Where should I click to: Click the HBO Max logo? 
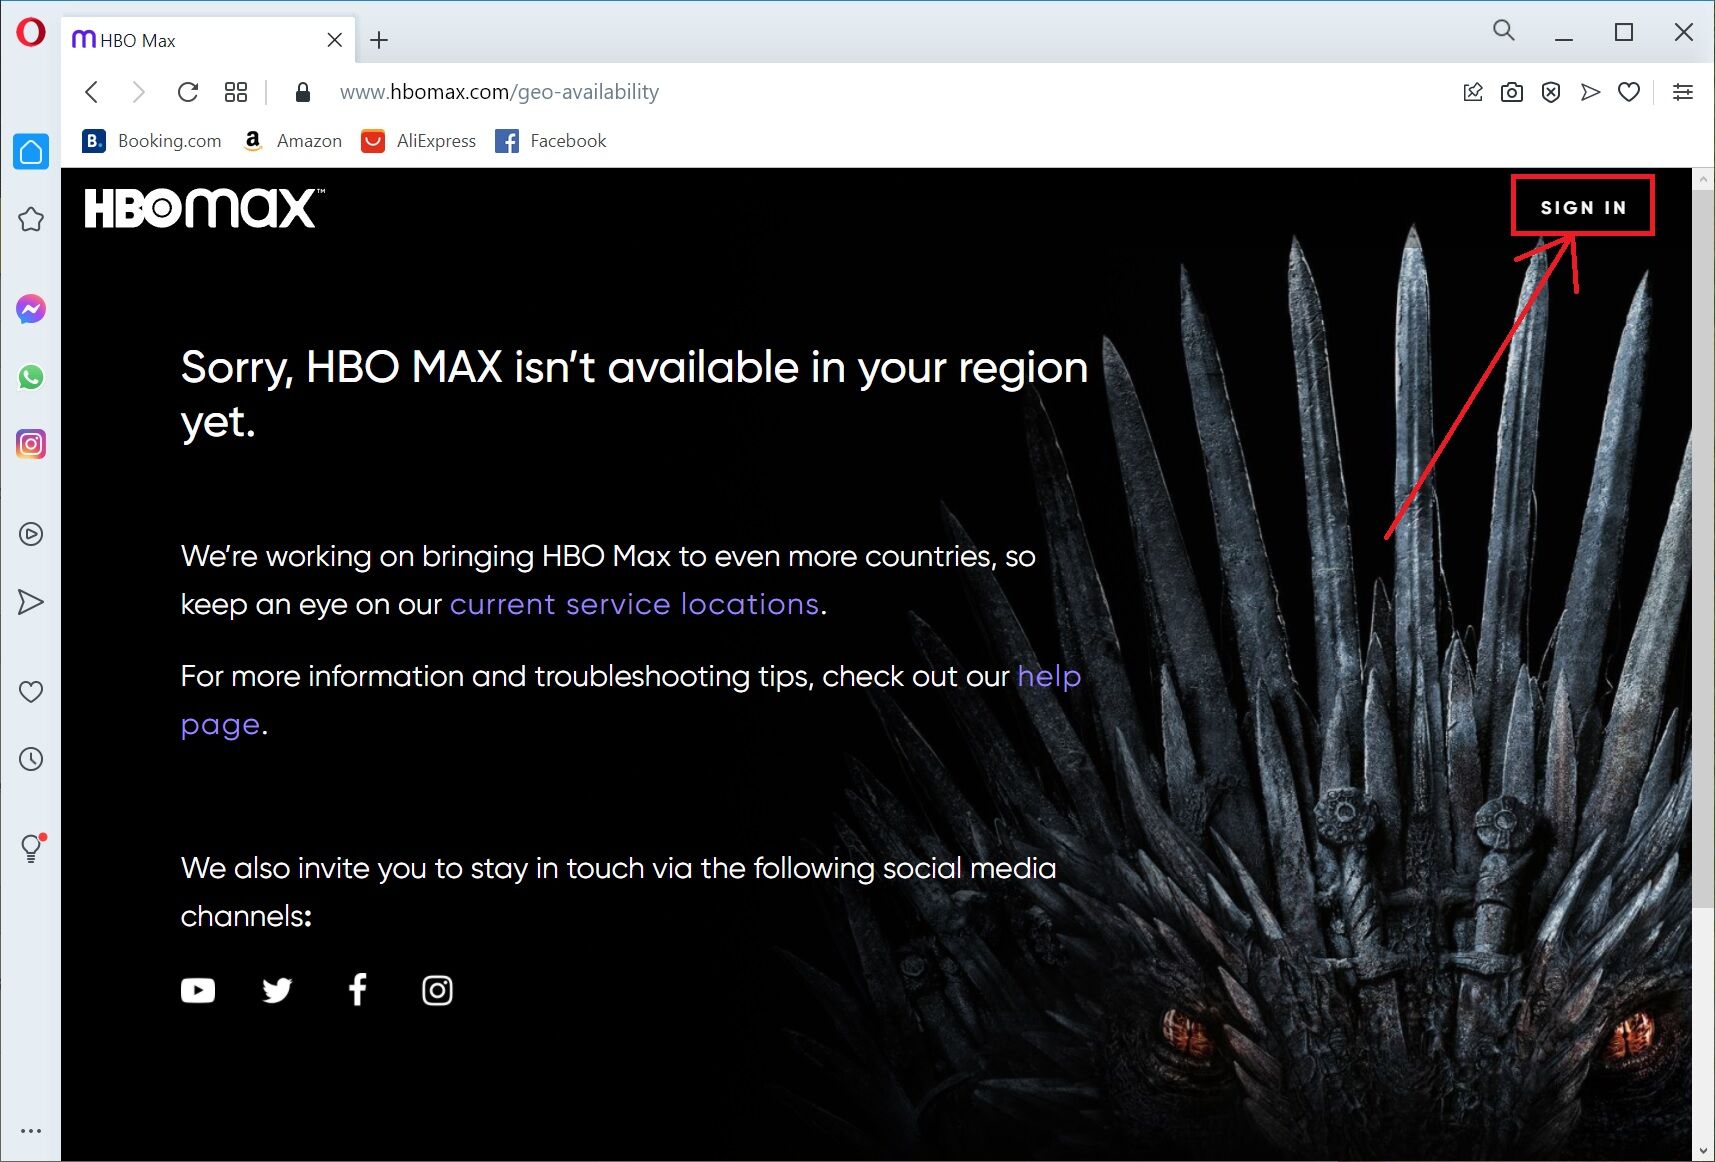point(204,208)
